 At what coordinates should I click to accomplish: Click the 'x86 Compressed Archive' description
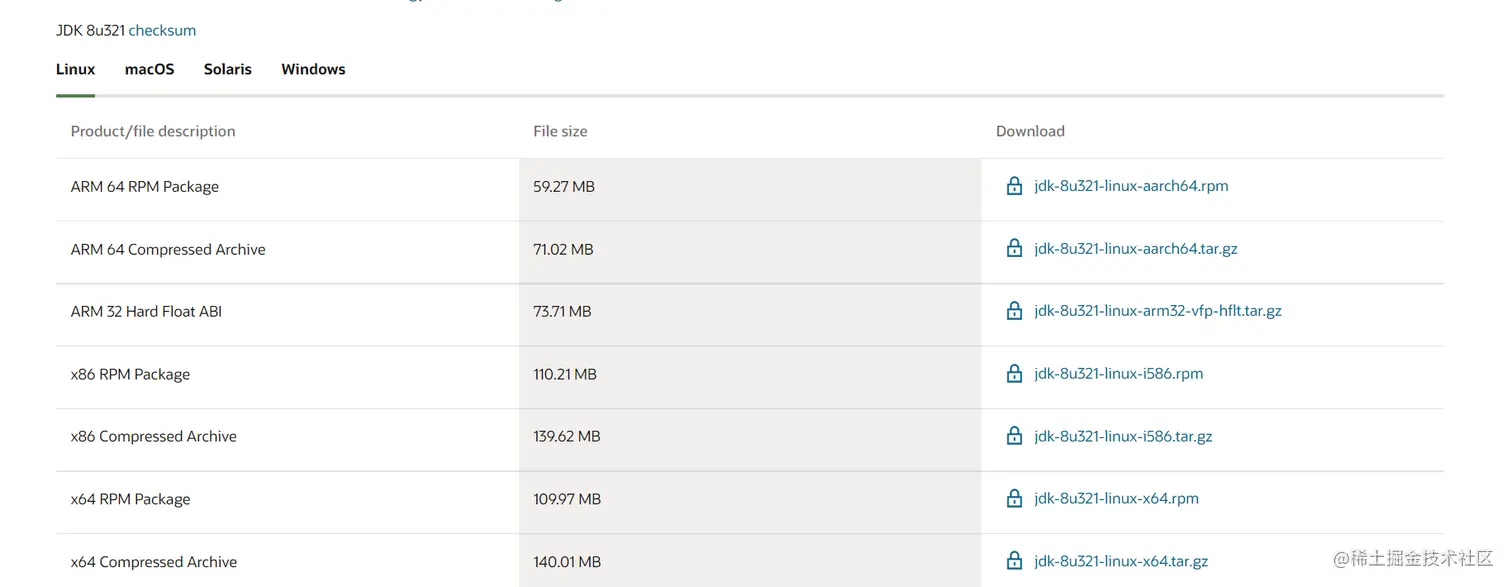click(x=154, y=437)
